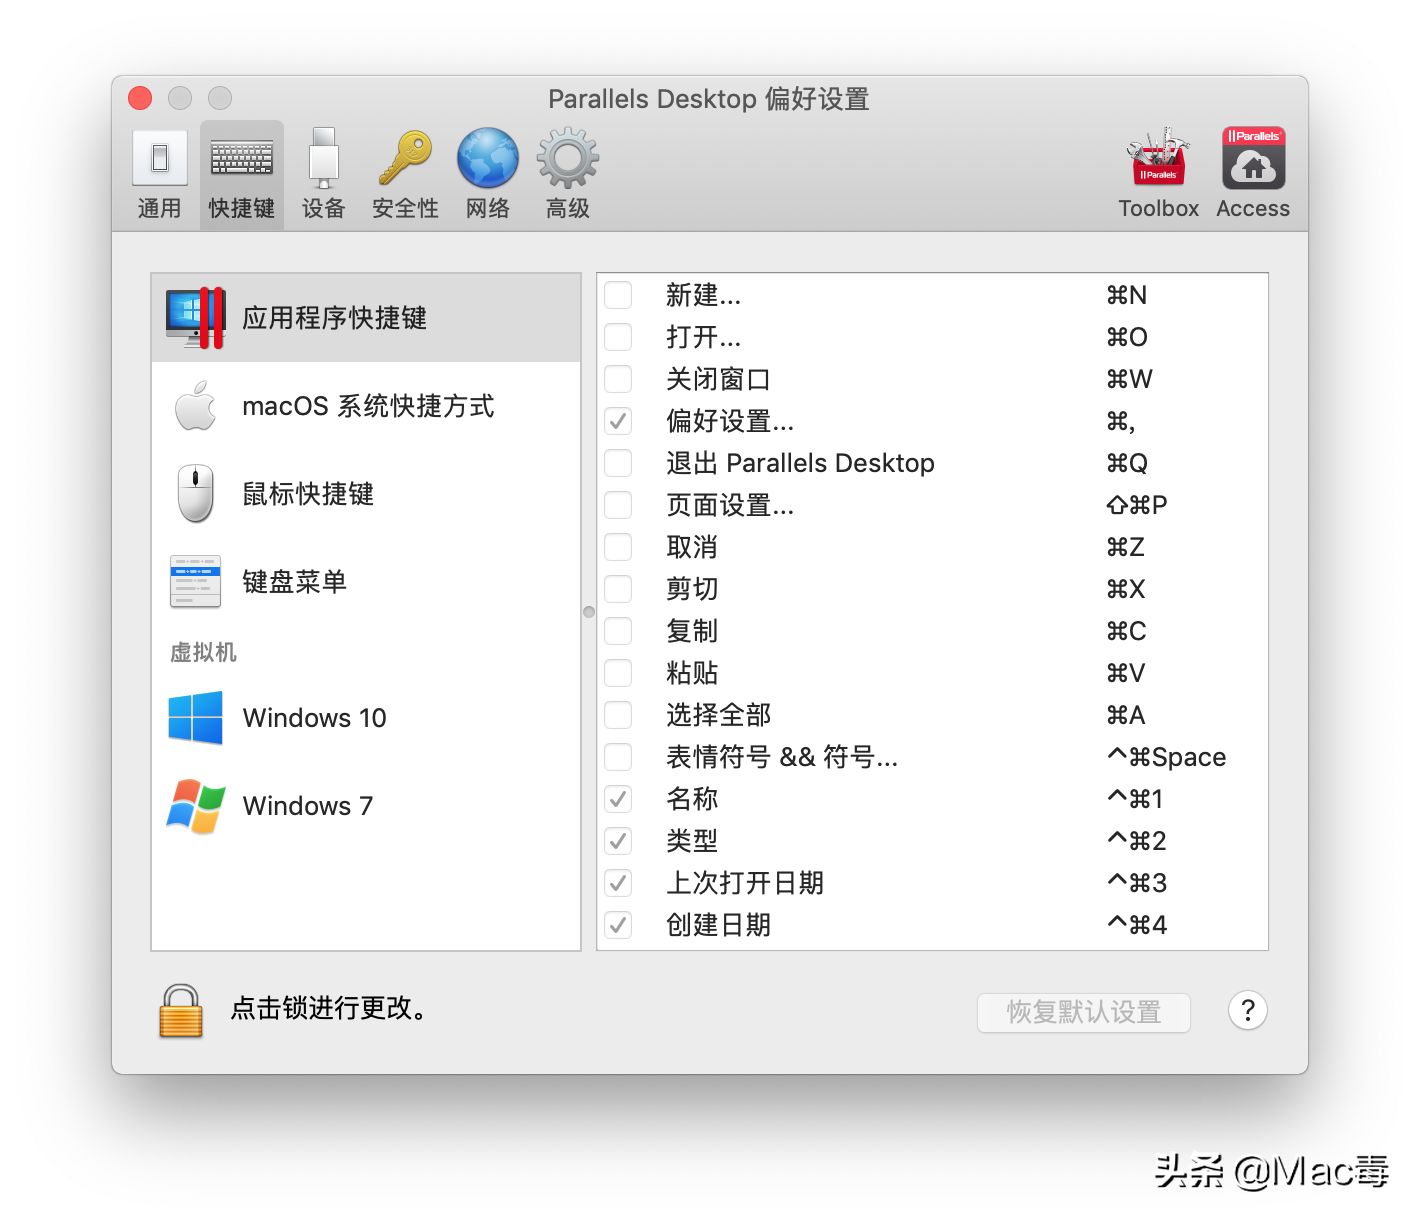This screenshot has height=1222, width=1420.
Task: Open the Security (安全性) key icon
Action: (405, 174)
